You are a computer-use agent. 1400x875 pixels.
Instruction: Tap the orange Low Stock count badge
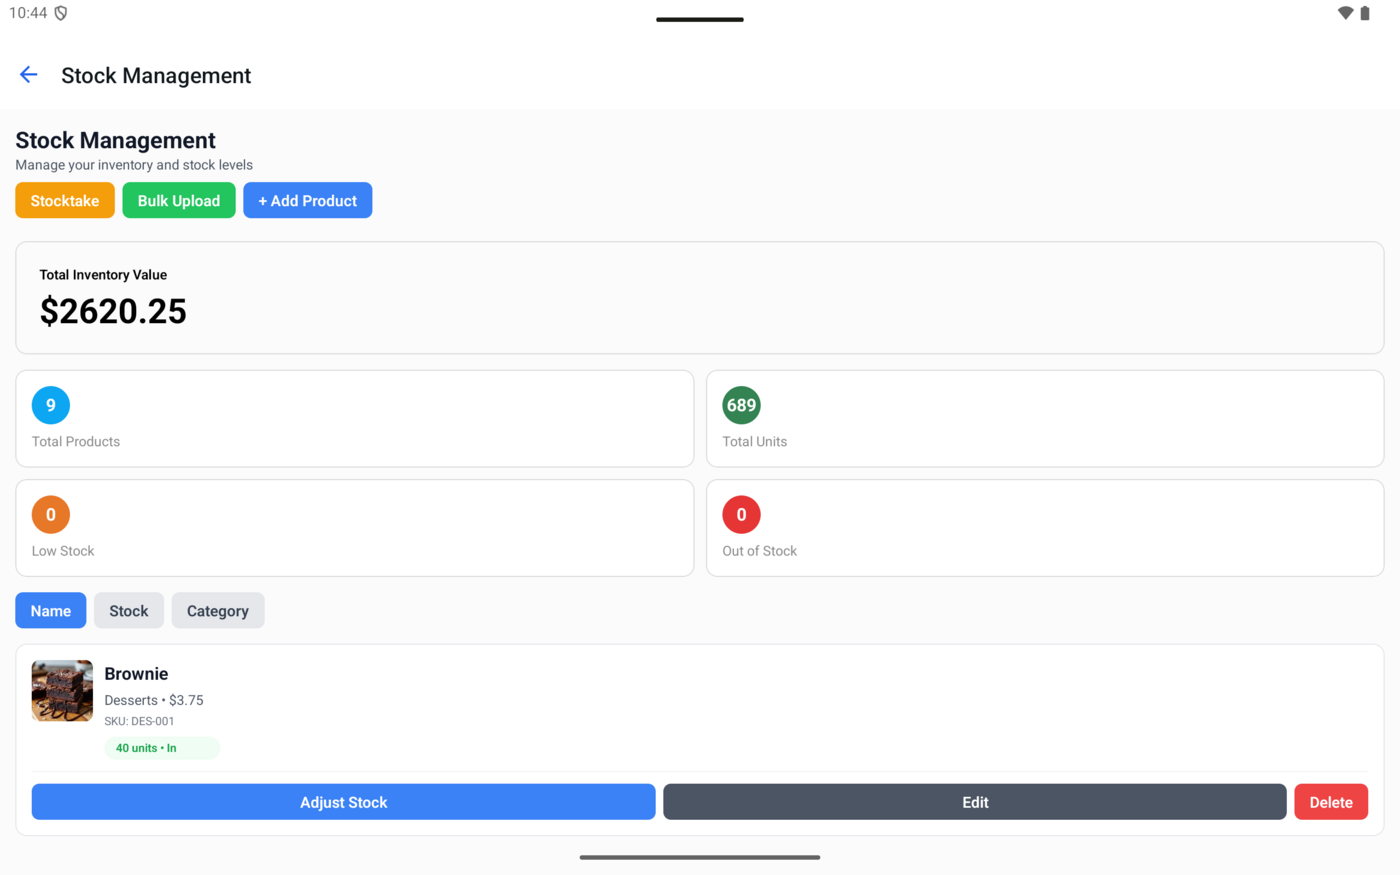point(51,515)
